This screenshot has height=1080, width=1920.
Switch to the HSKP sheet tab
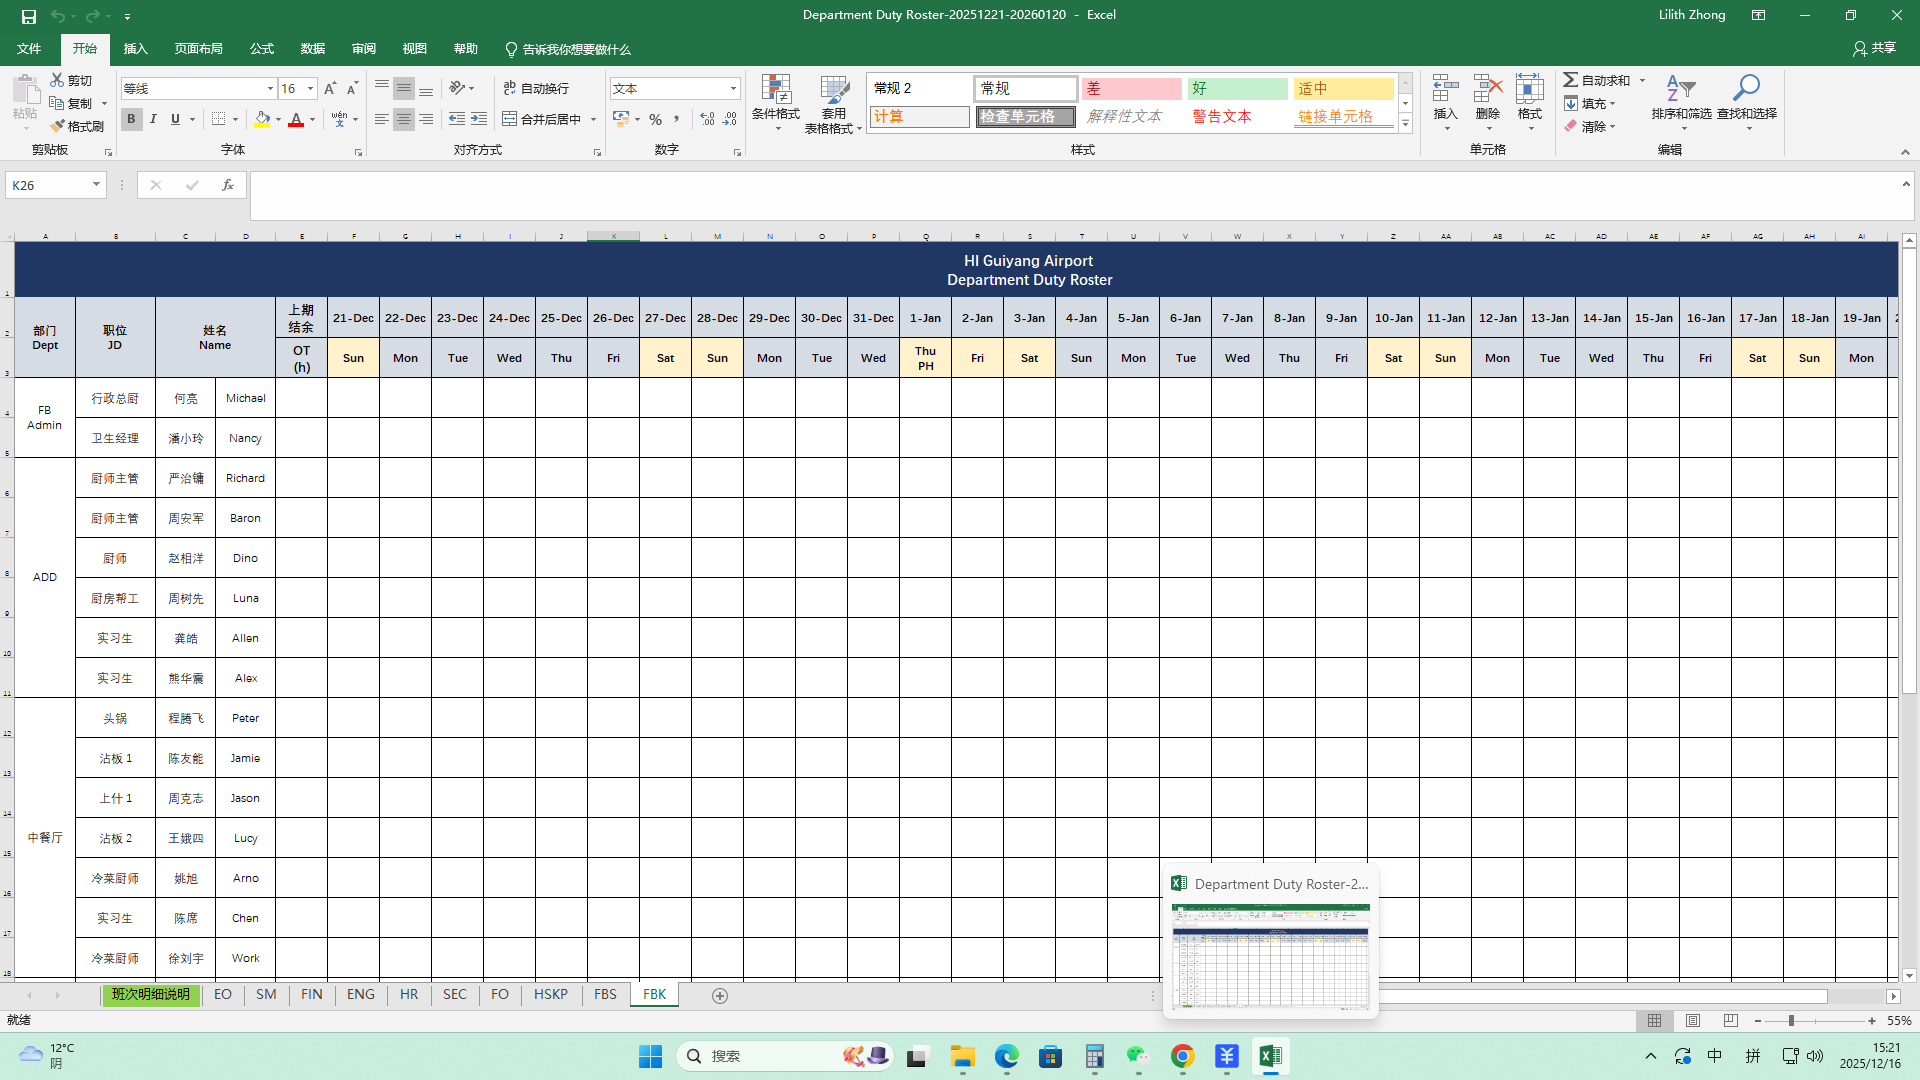click(550, 994)
